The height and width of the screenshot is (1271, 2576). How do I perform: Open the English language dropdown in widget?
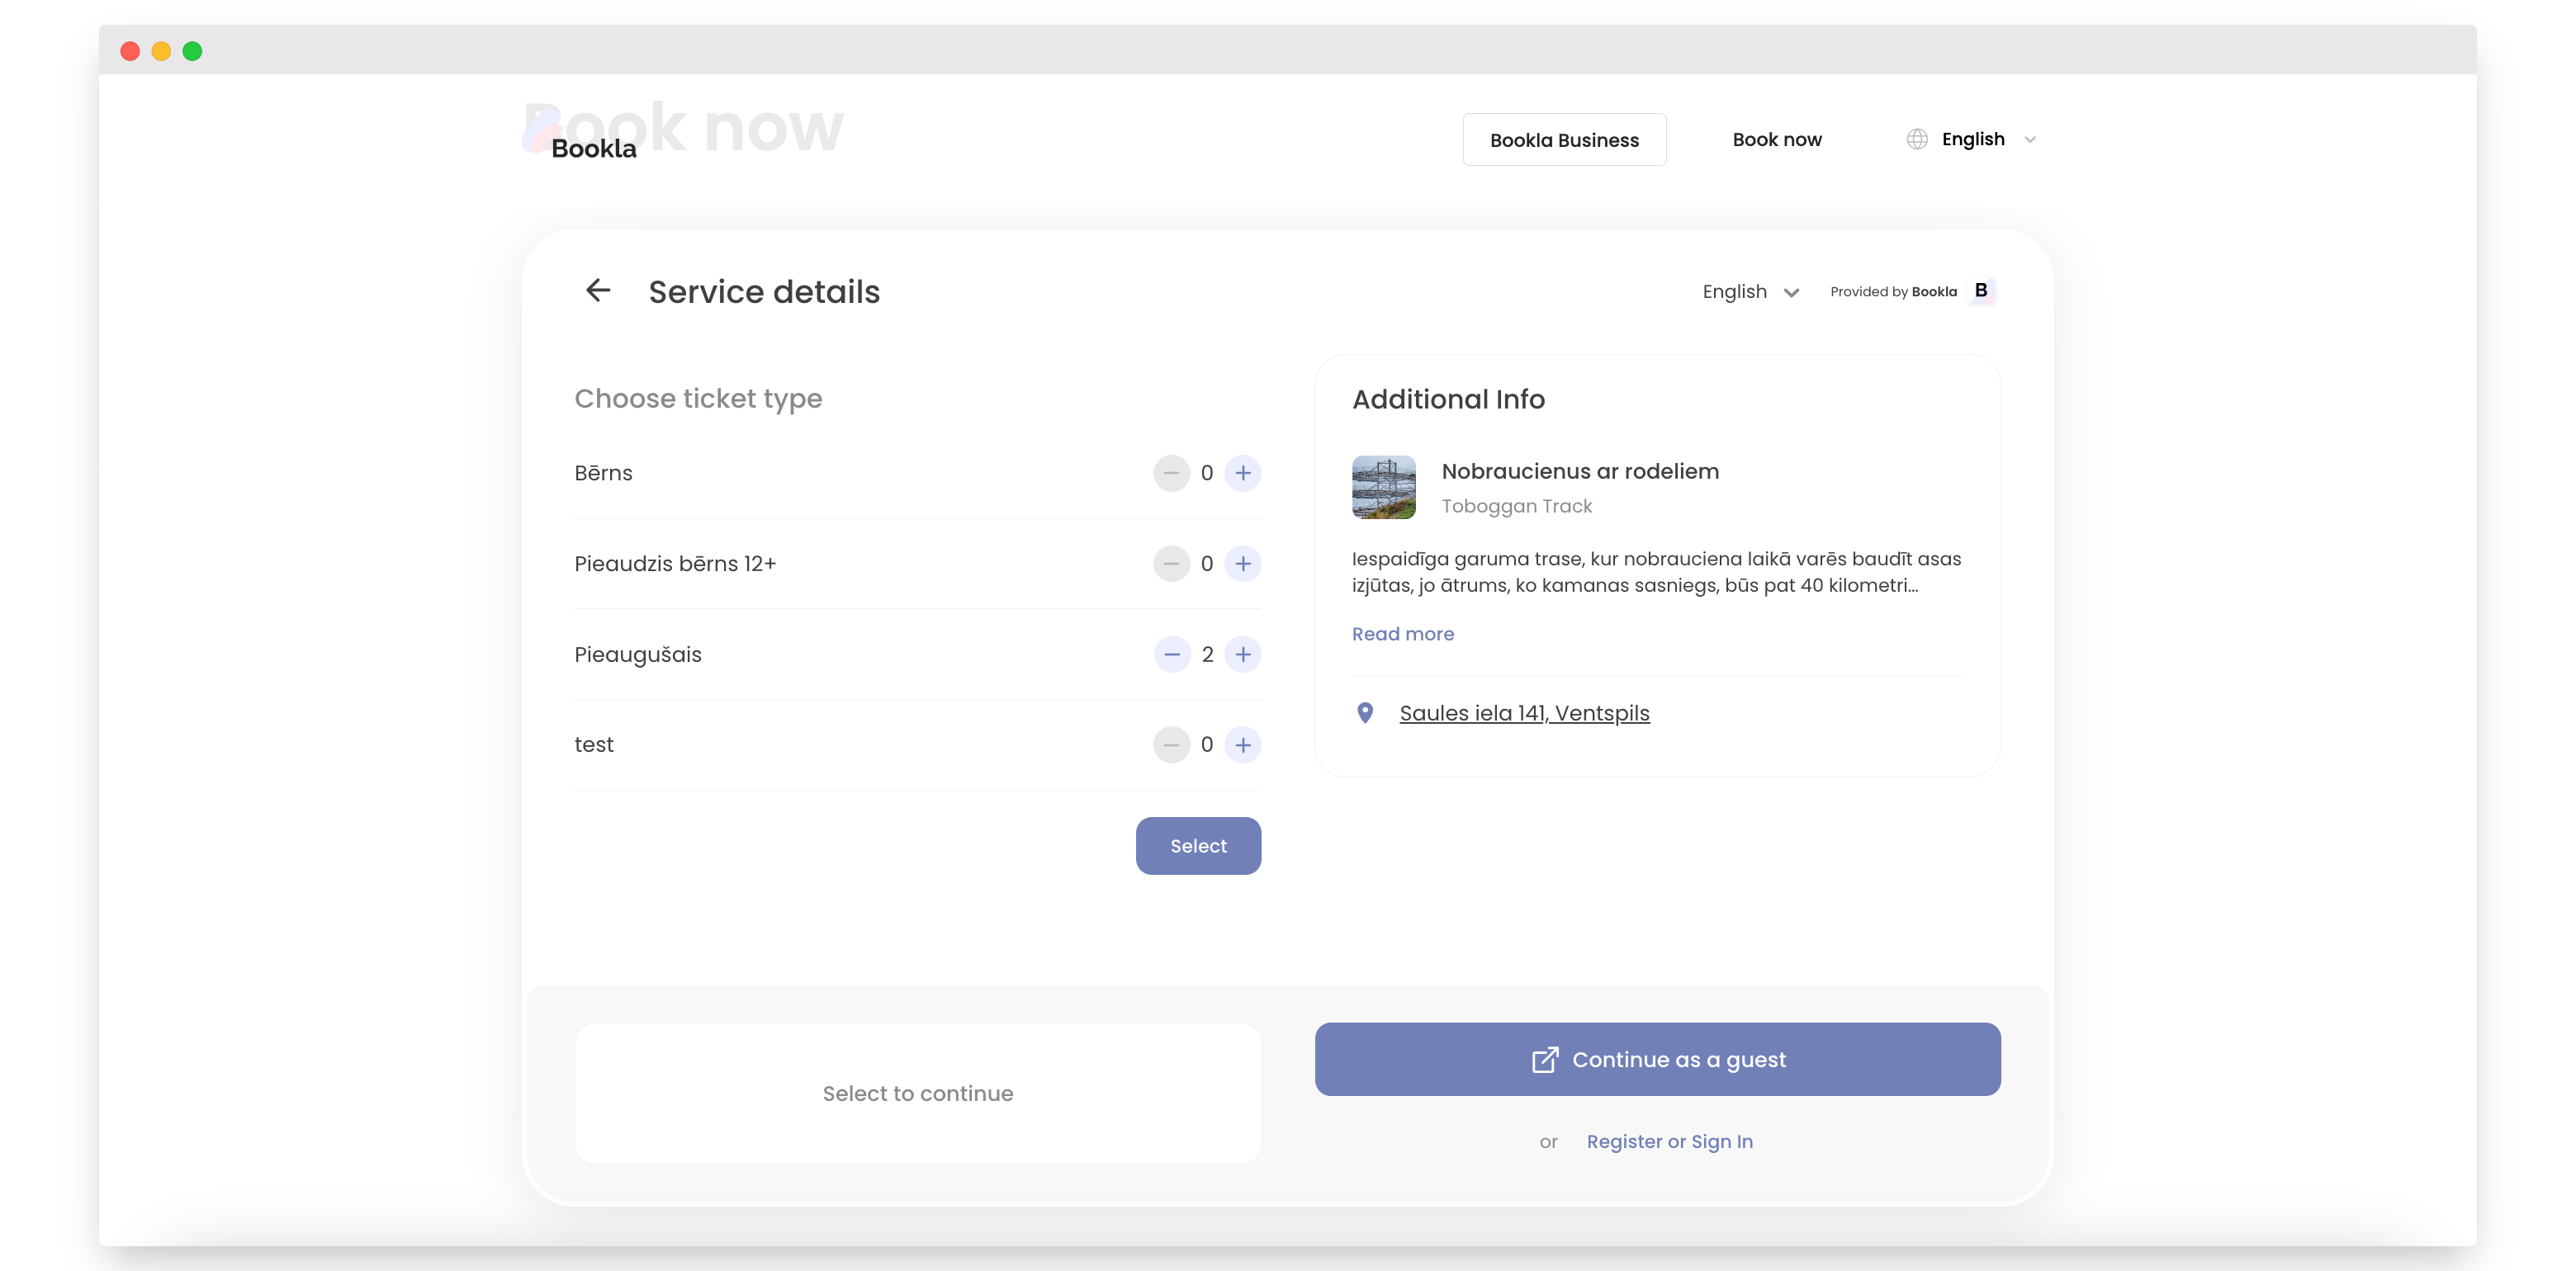(x=1750, y=292)
